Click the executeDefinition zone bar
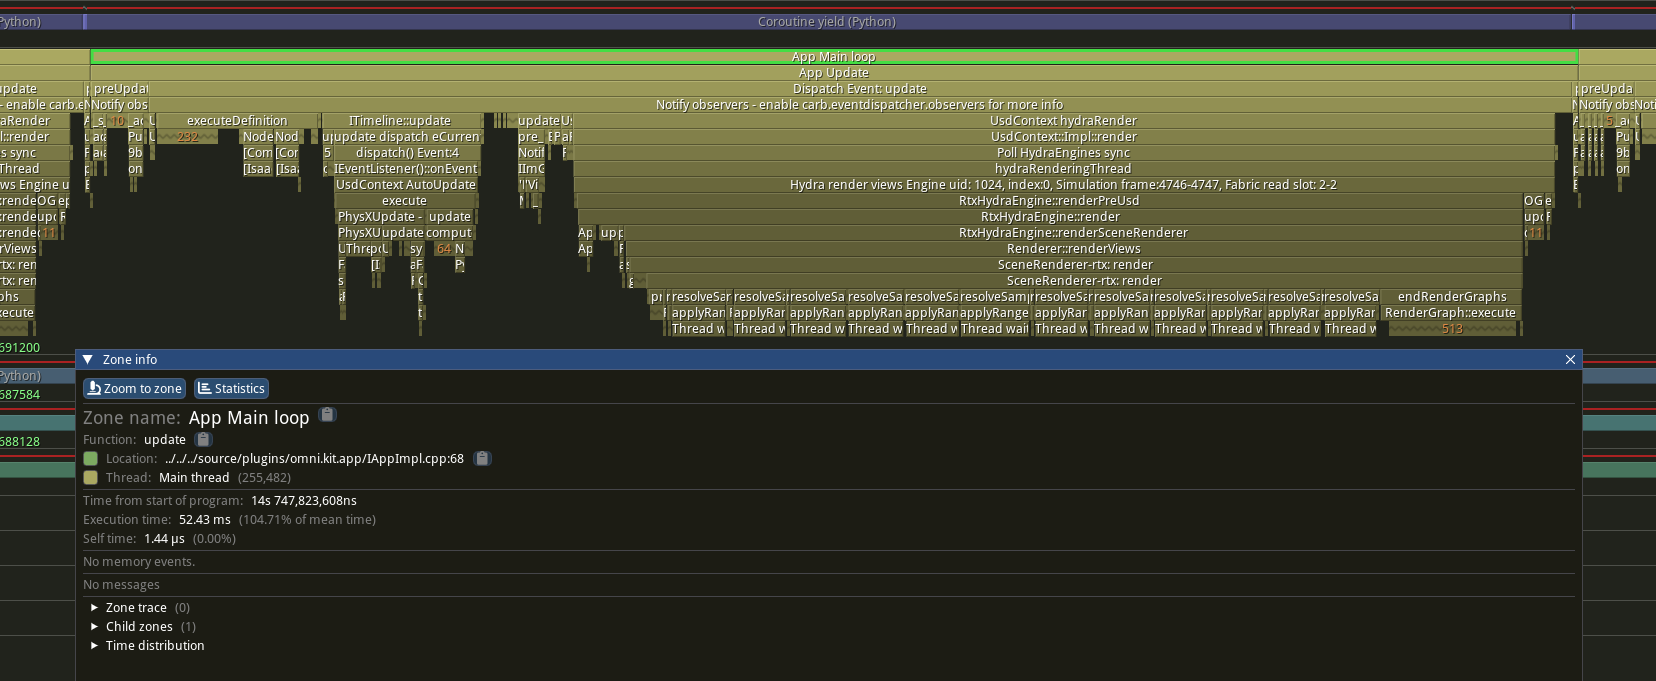 coord(237,121)
